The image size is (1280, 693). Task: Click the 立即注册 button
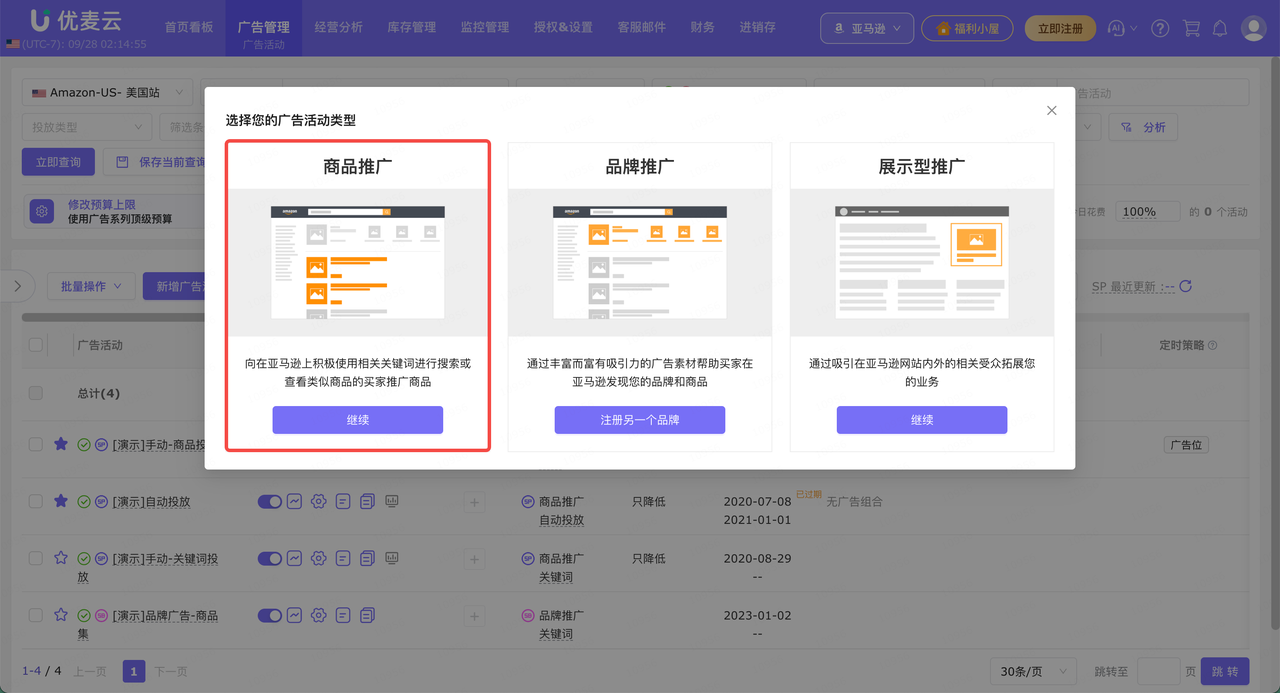pyautogui.click(x=1060, y=29)
